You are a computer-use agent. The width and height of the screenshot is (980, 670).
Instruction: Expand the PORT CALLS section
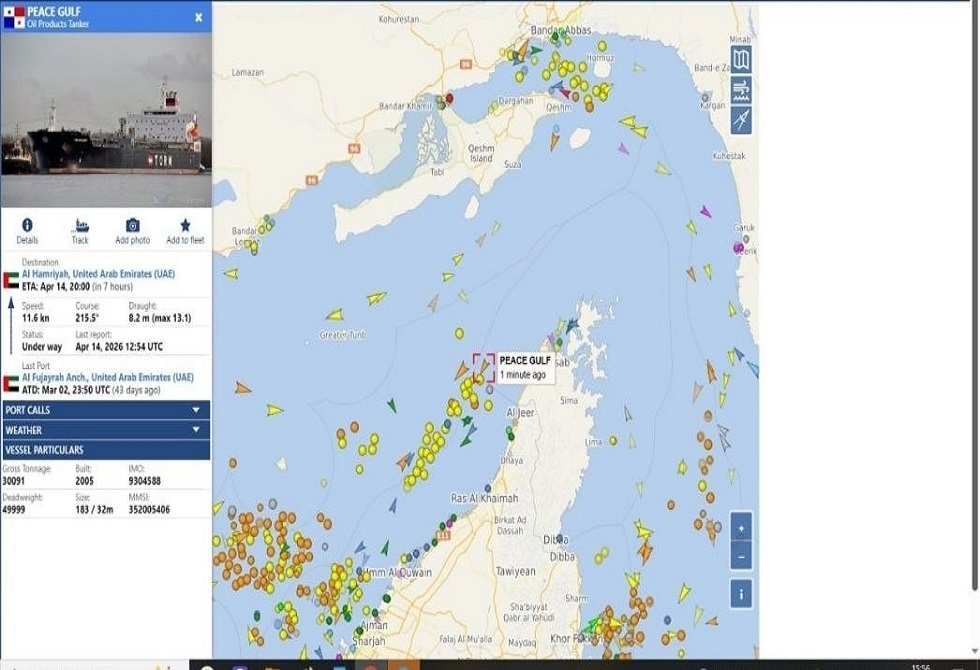tap(105, 410)
